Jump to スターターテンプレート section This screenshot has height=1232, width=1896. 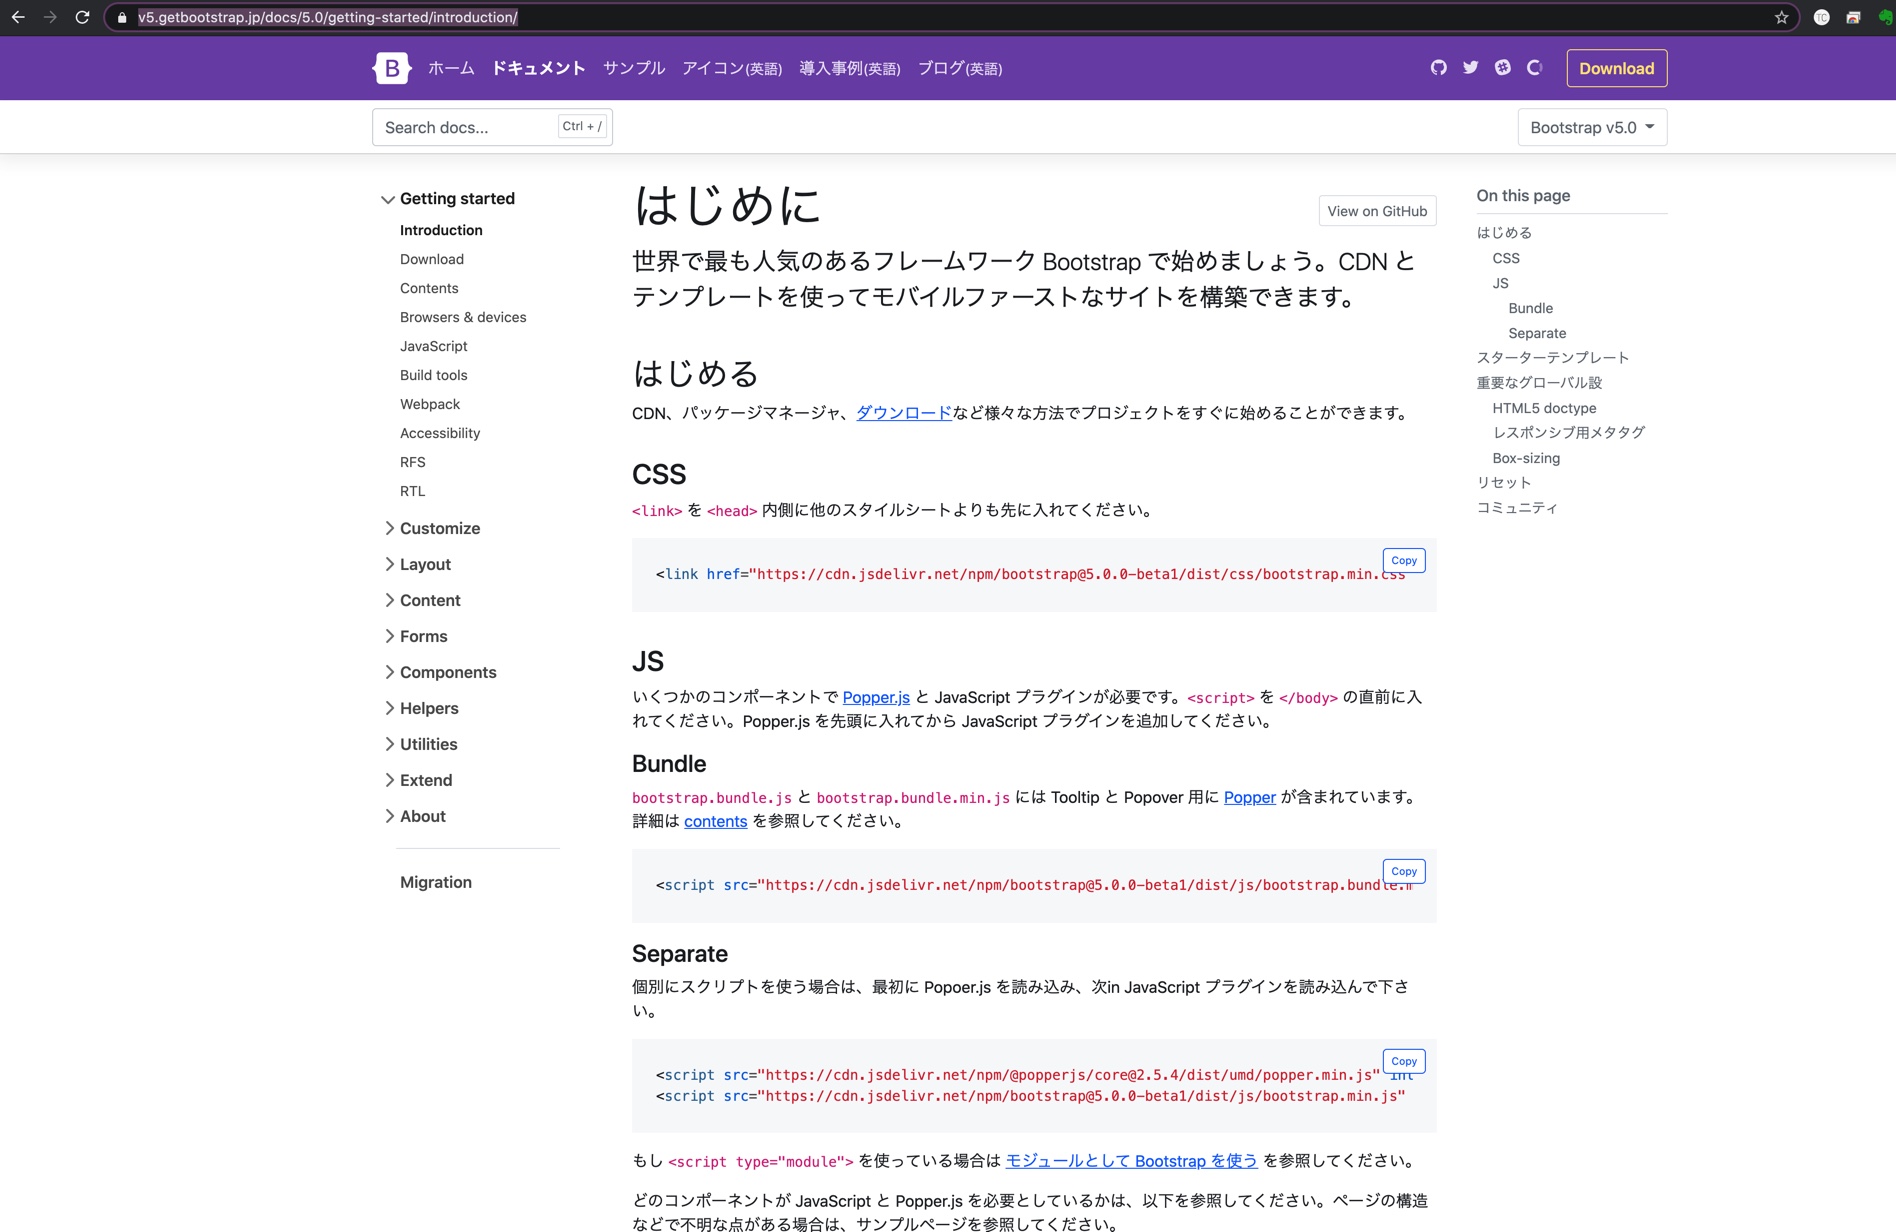coord(1553,358)
